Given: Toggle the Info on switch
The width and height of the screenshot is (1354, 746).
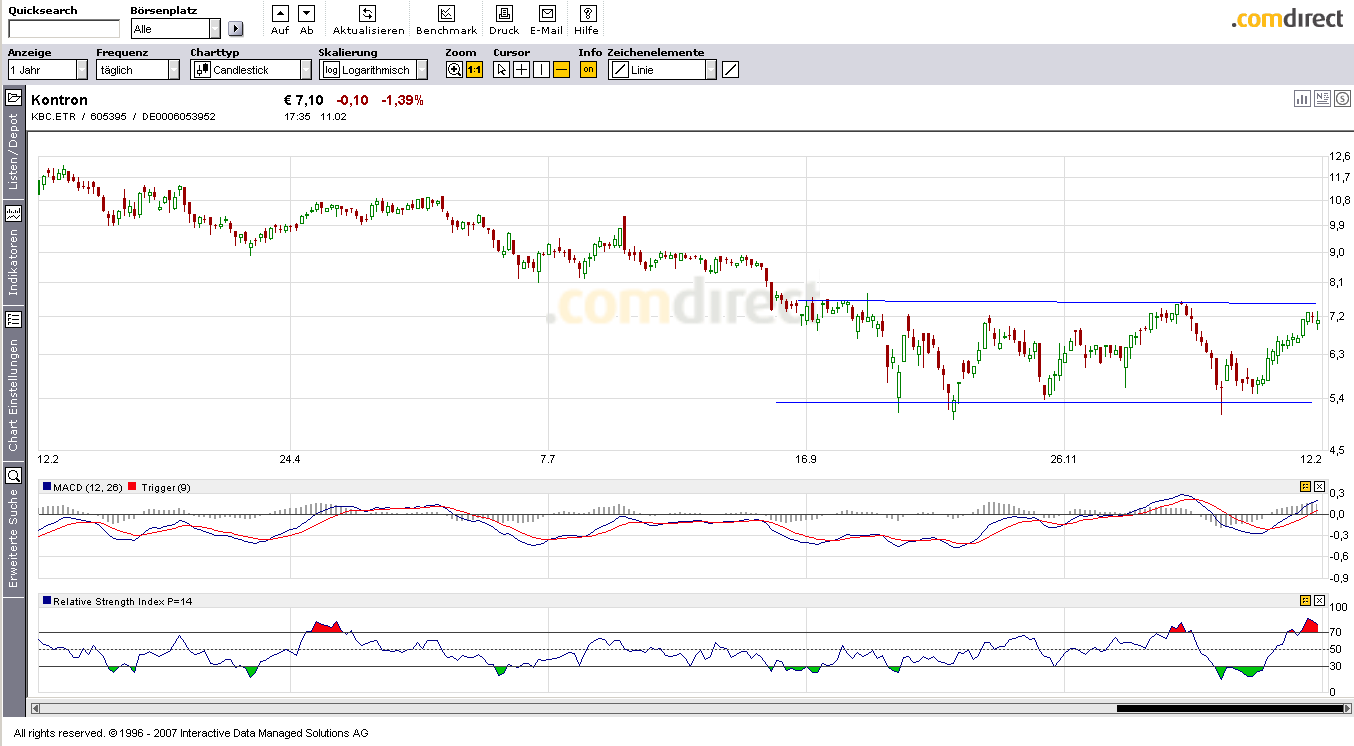Looking at the screenshot, I should click(x=588, y=70).
